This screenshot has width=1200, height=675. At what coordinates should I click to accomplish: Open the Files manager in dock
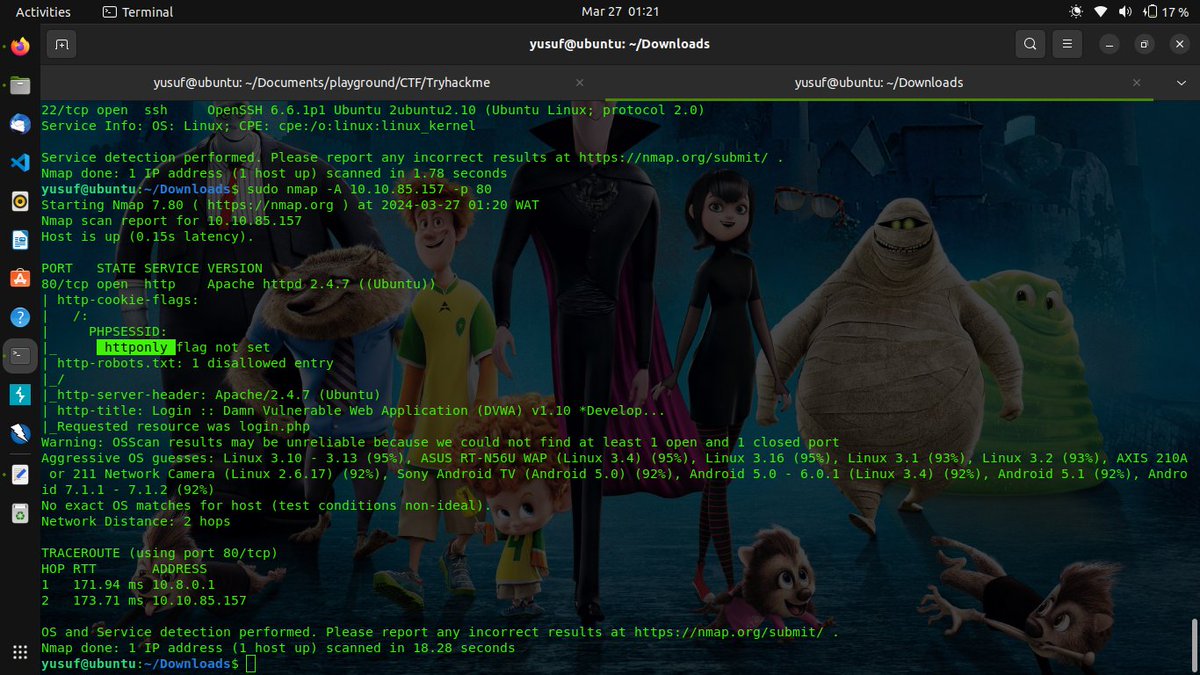[x=20, y=86]
